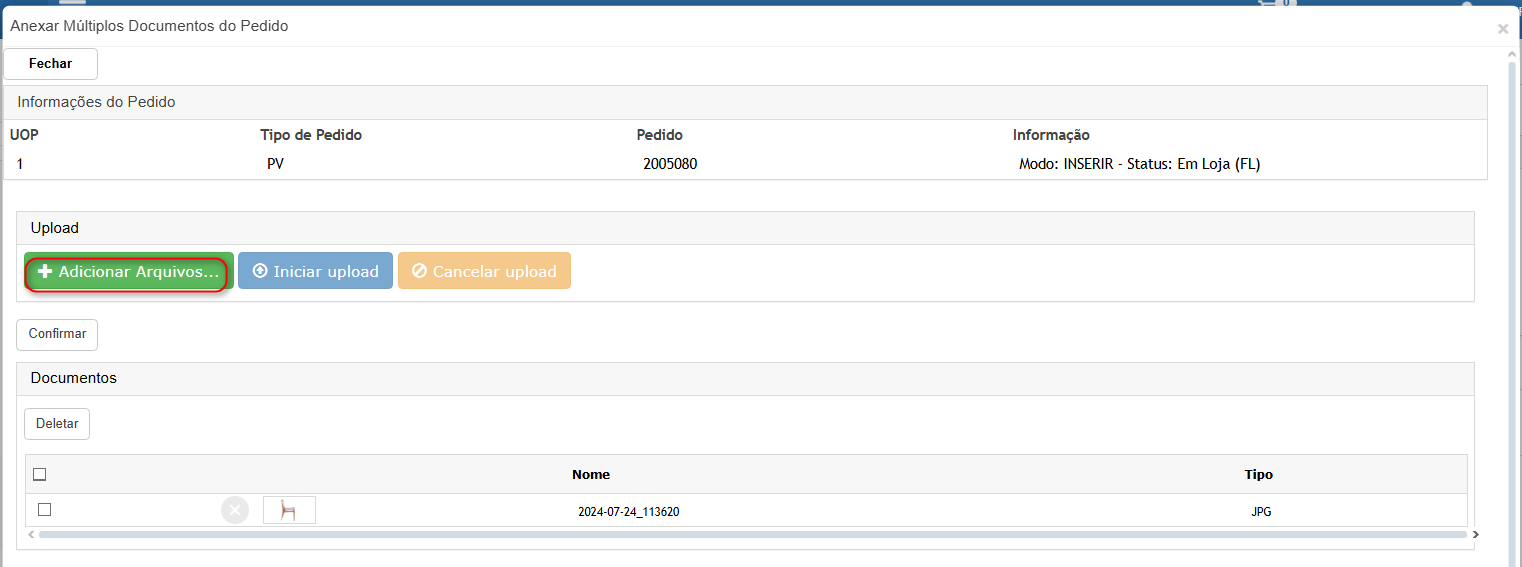Click the Confirmar button
The image size is (1522, 567).
pos(57,334)
